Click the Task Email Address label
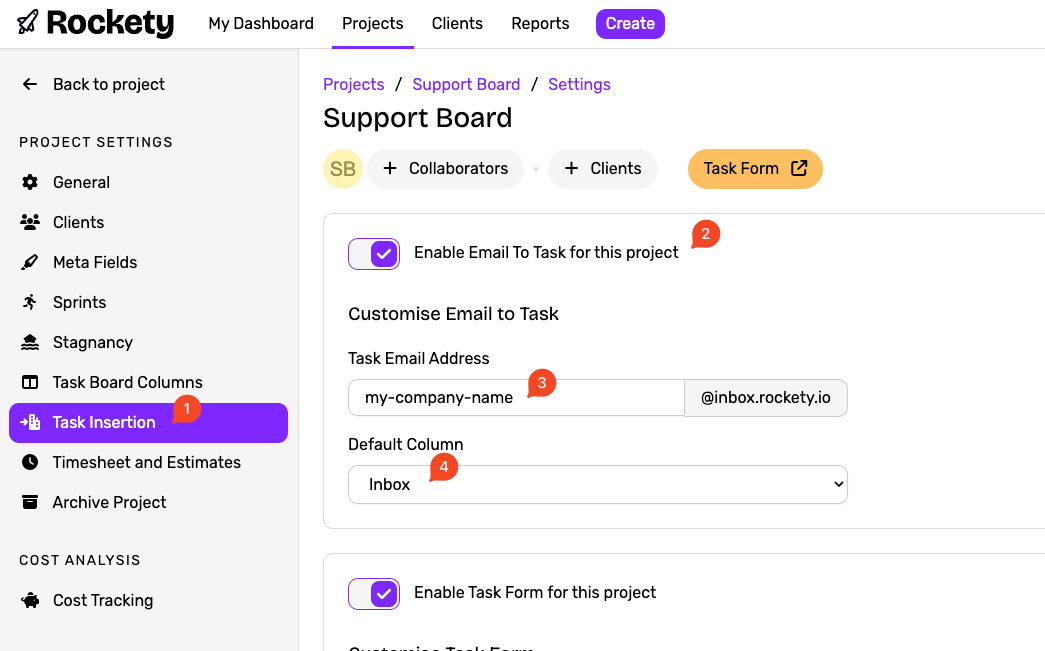The image size is (1045, 651). 419,358
